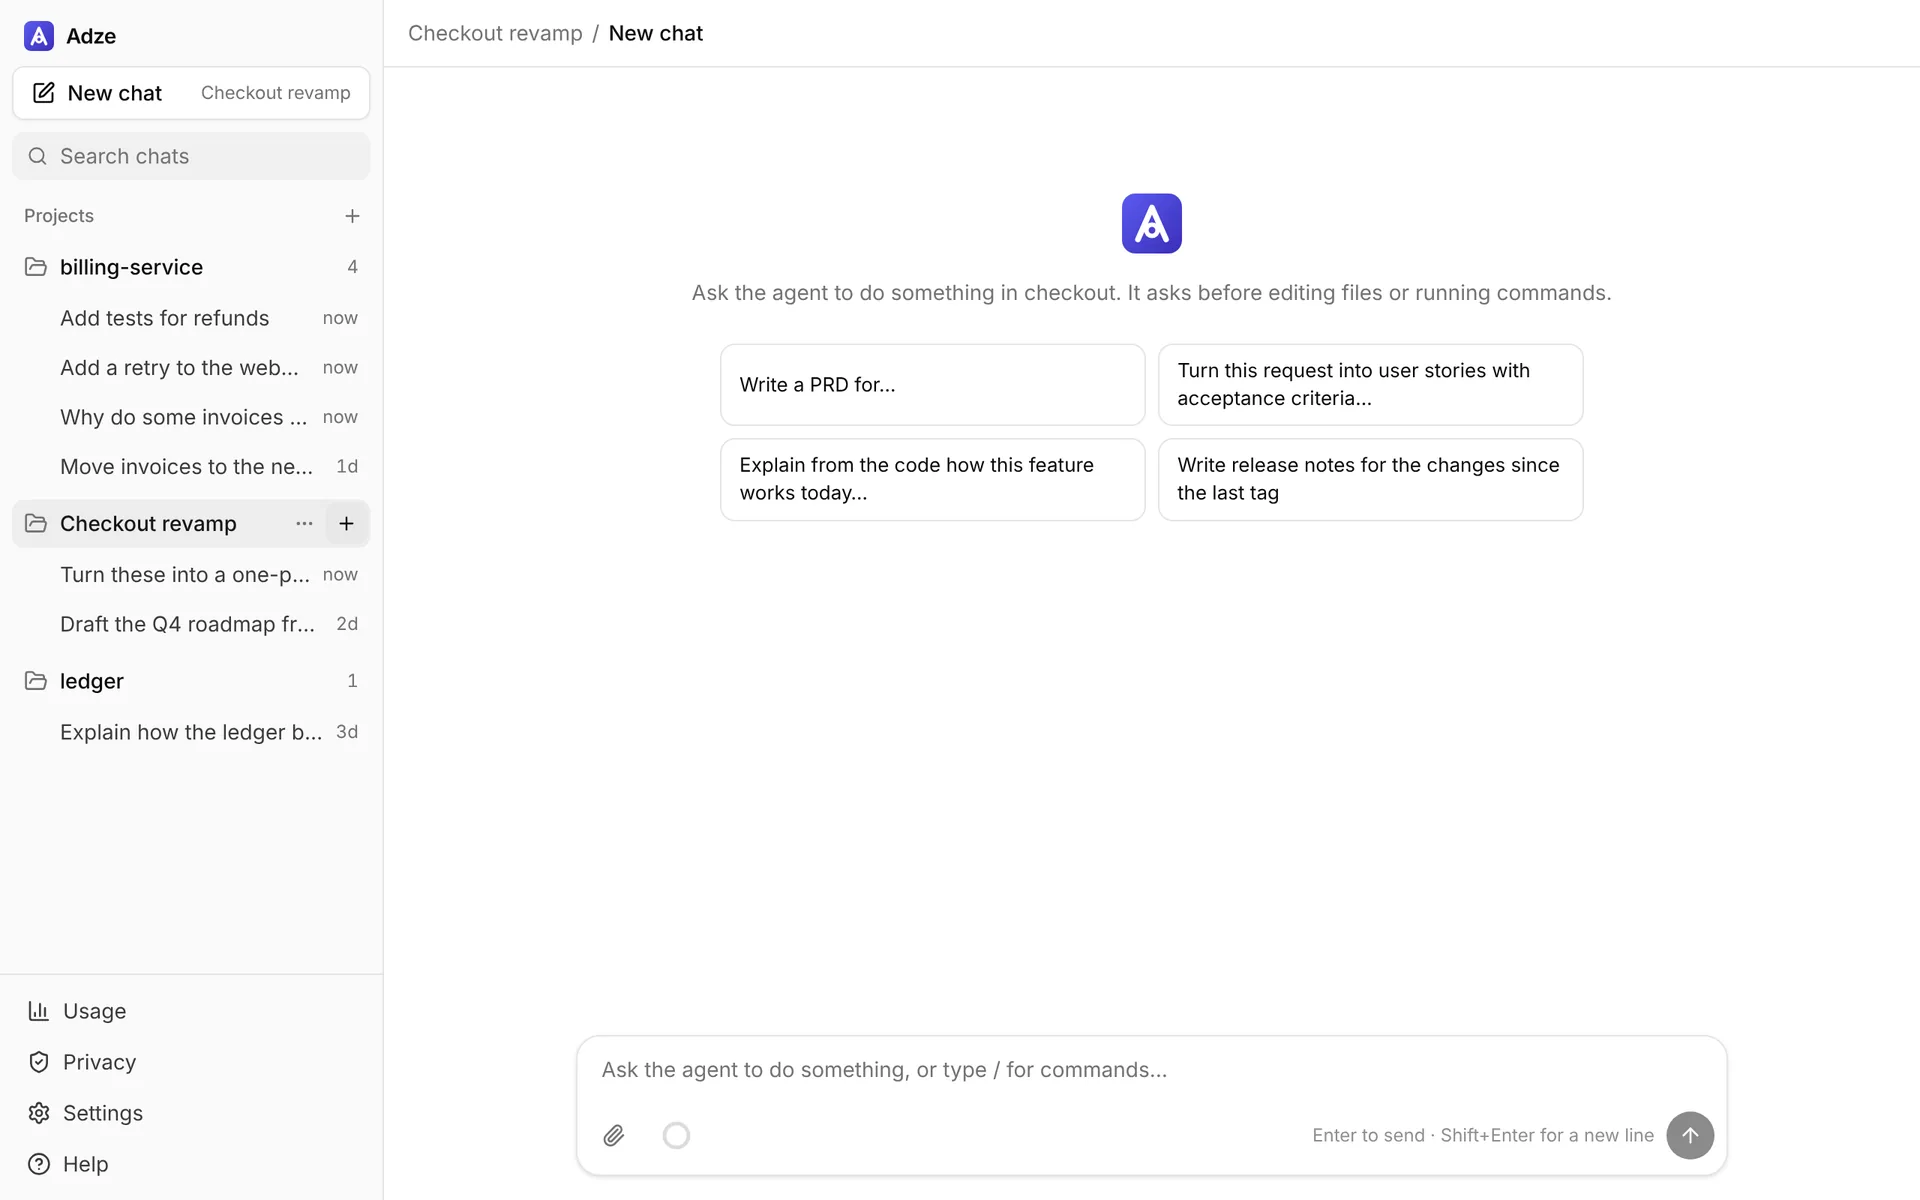Click the billing-service chat count 4
1920x1200 pixels.
(352, 267)
